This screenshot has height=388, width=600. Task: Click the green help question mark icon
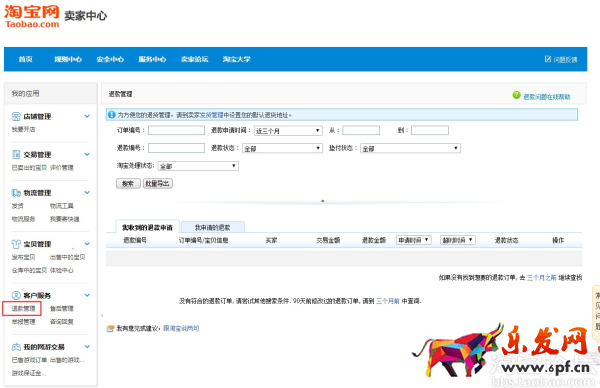click(517, 95)
